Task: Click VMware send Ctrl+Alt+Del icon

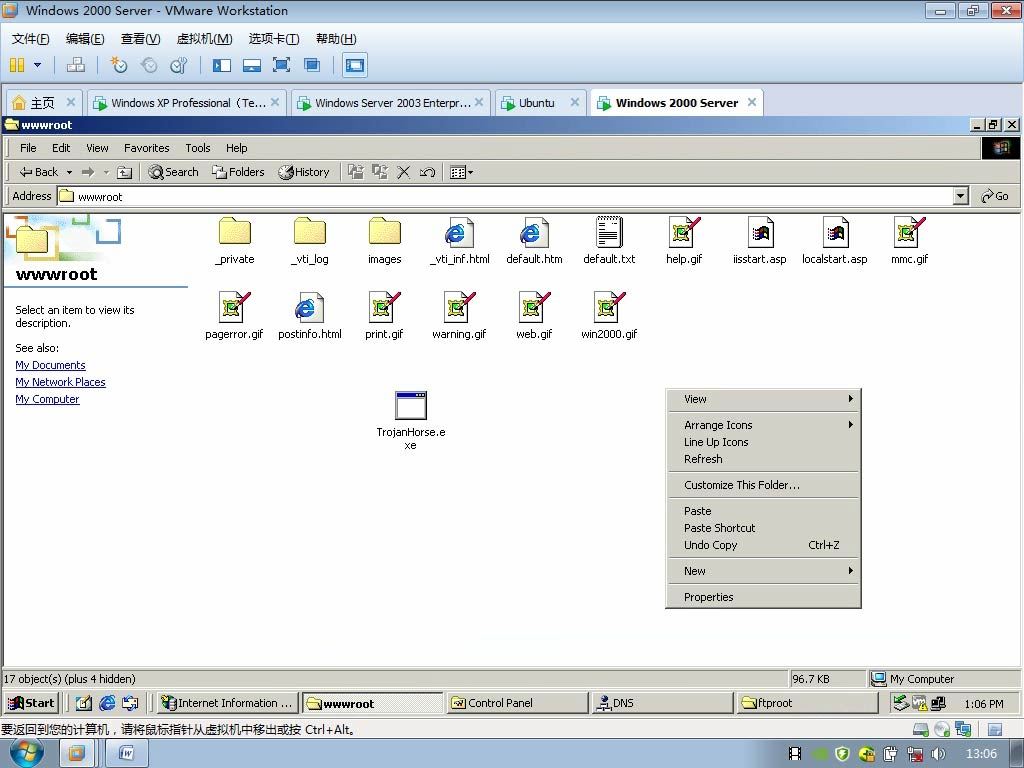Action: (x=76, y=65)
